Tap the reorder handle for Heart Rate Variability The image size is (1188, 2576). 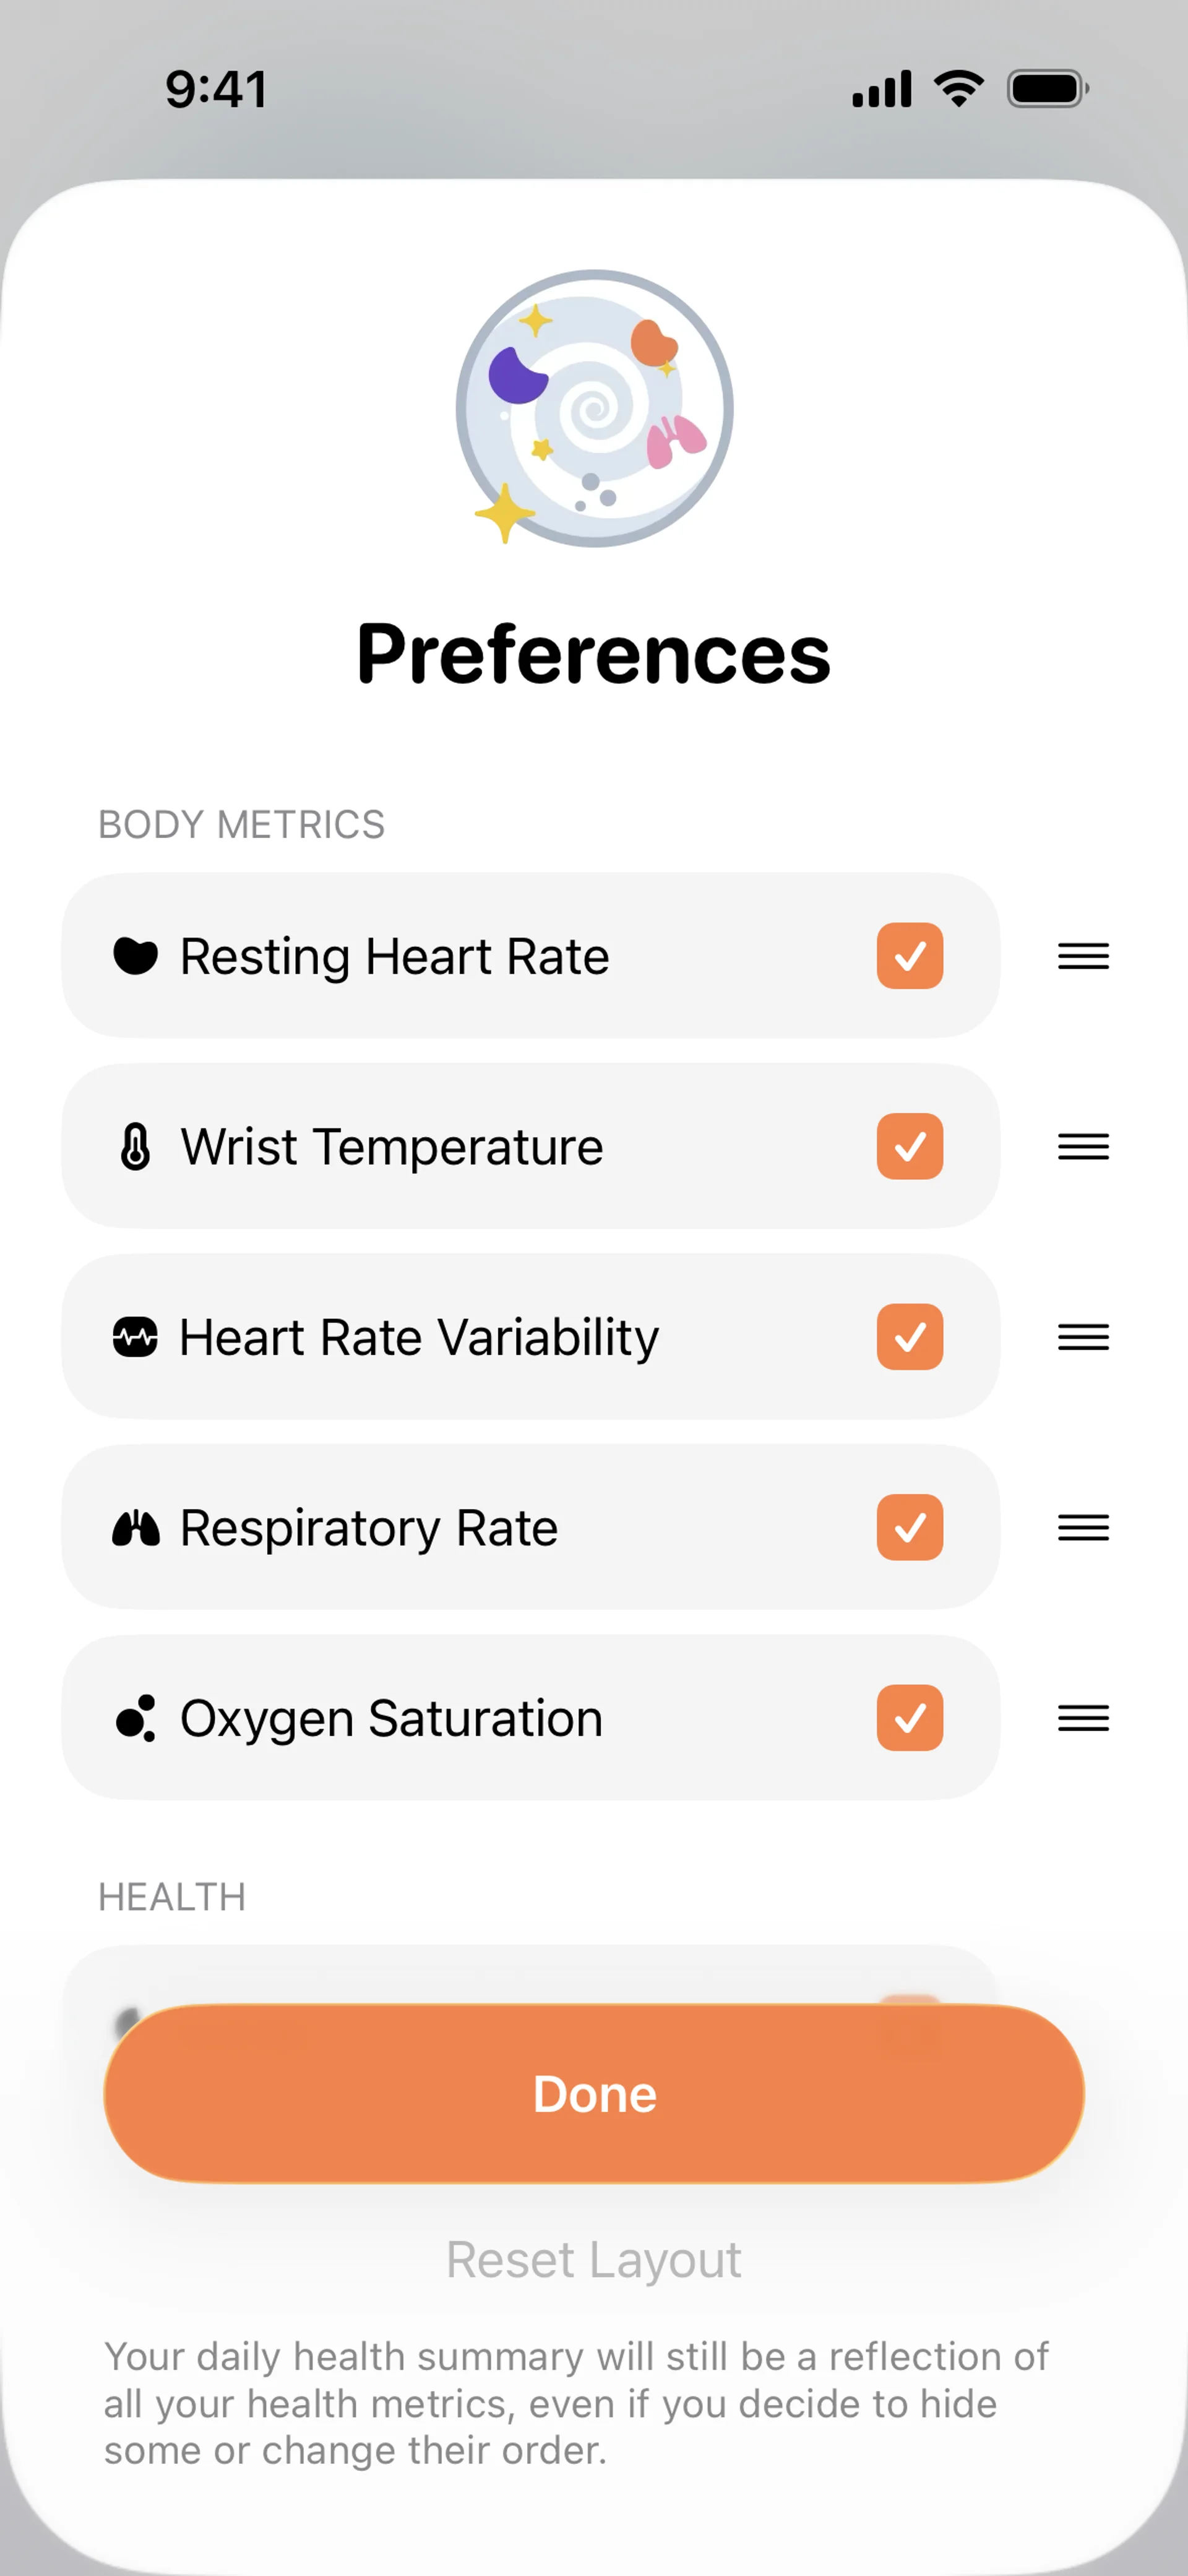(1083, 1337)
